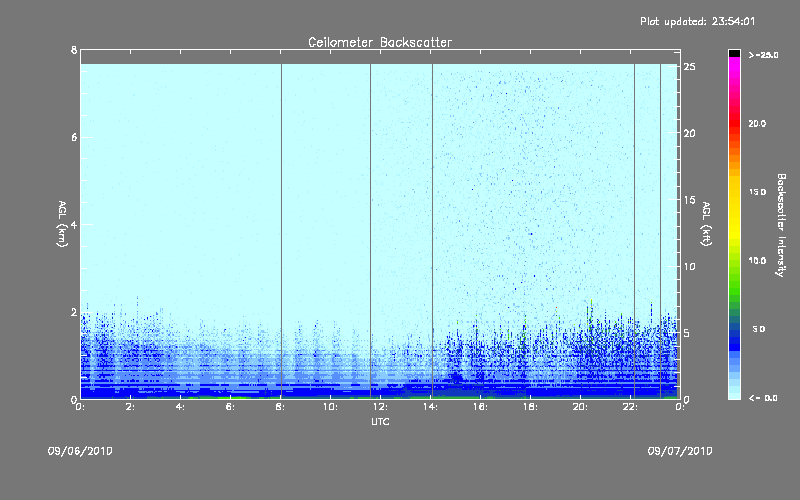
Task: Click the 'Ceilometer Backscatter' plot title
Action: pos(380,42)
